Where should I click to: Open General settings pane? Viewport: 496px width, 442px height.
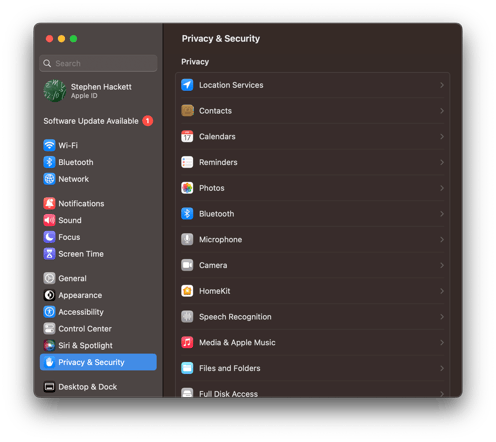(x=98, y=278)
